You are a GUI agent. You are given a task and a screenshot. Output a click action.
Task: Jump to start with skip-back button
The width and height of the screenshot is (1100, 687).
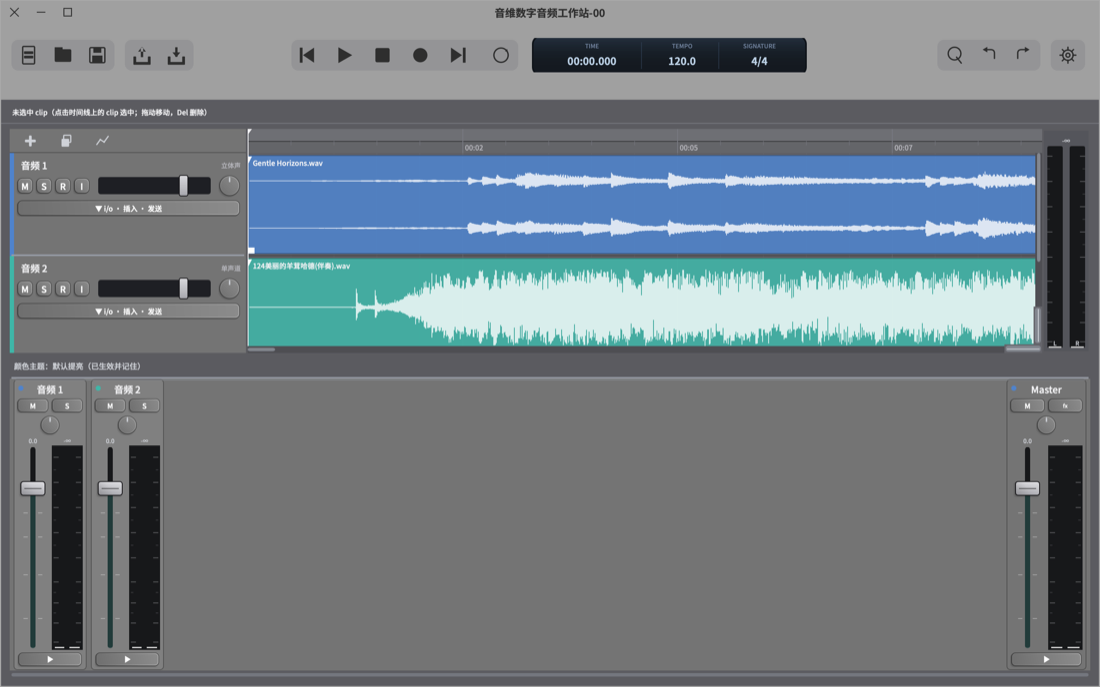307,55
